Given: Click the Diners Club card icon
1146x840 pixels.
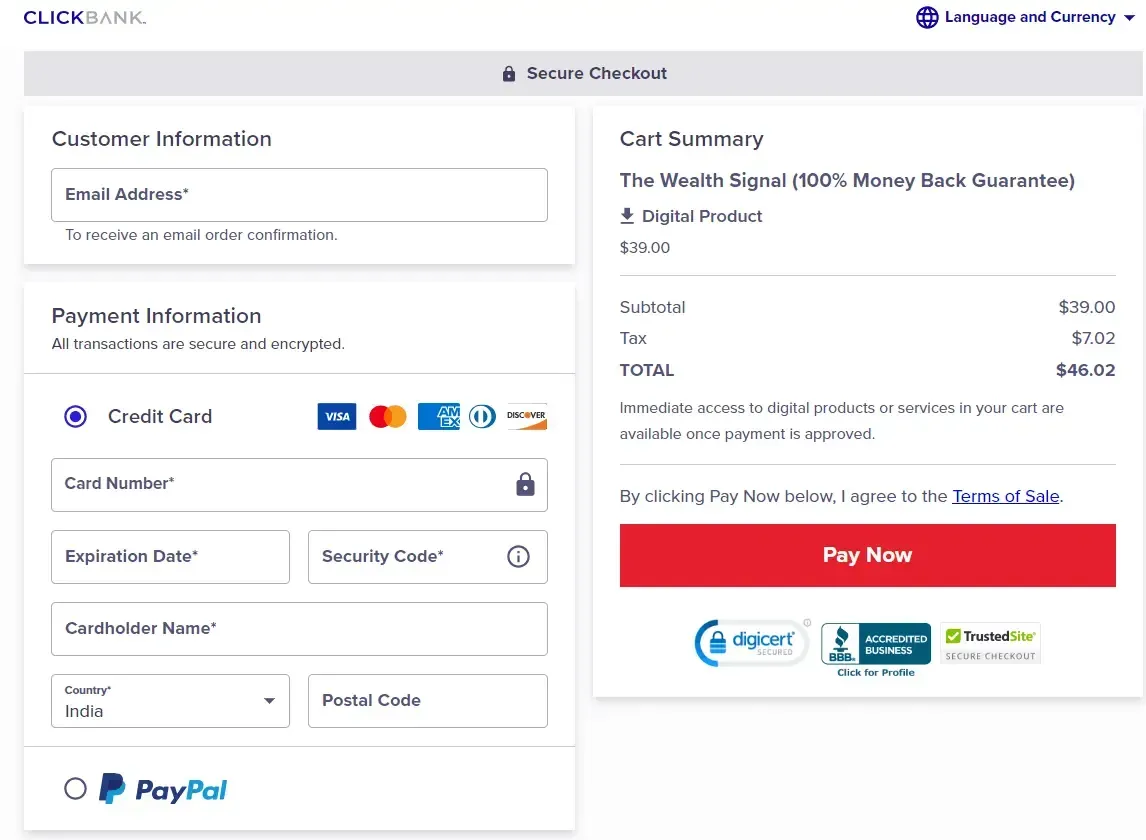Looking at the screenshot, I should (482, 416).
